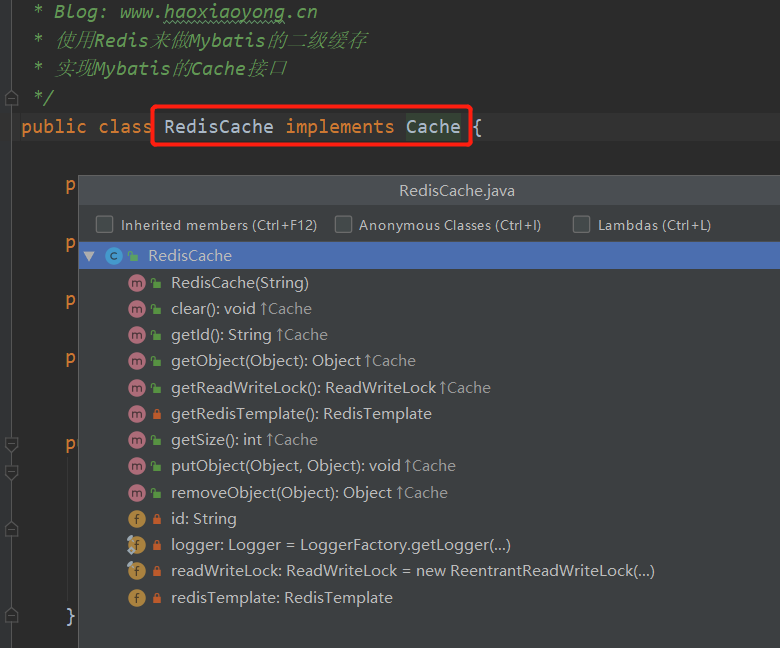Select putObject(Object, Object): void entry
Screen dimensions: 780x648
(x=313, y=466)
